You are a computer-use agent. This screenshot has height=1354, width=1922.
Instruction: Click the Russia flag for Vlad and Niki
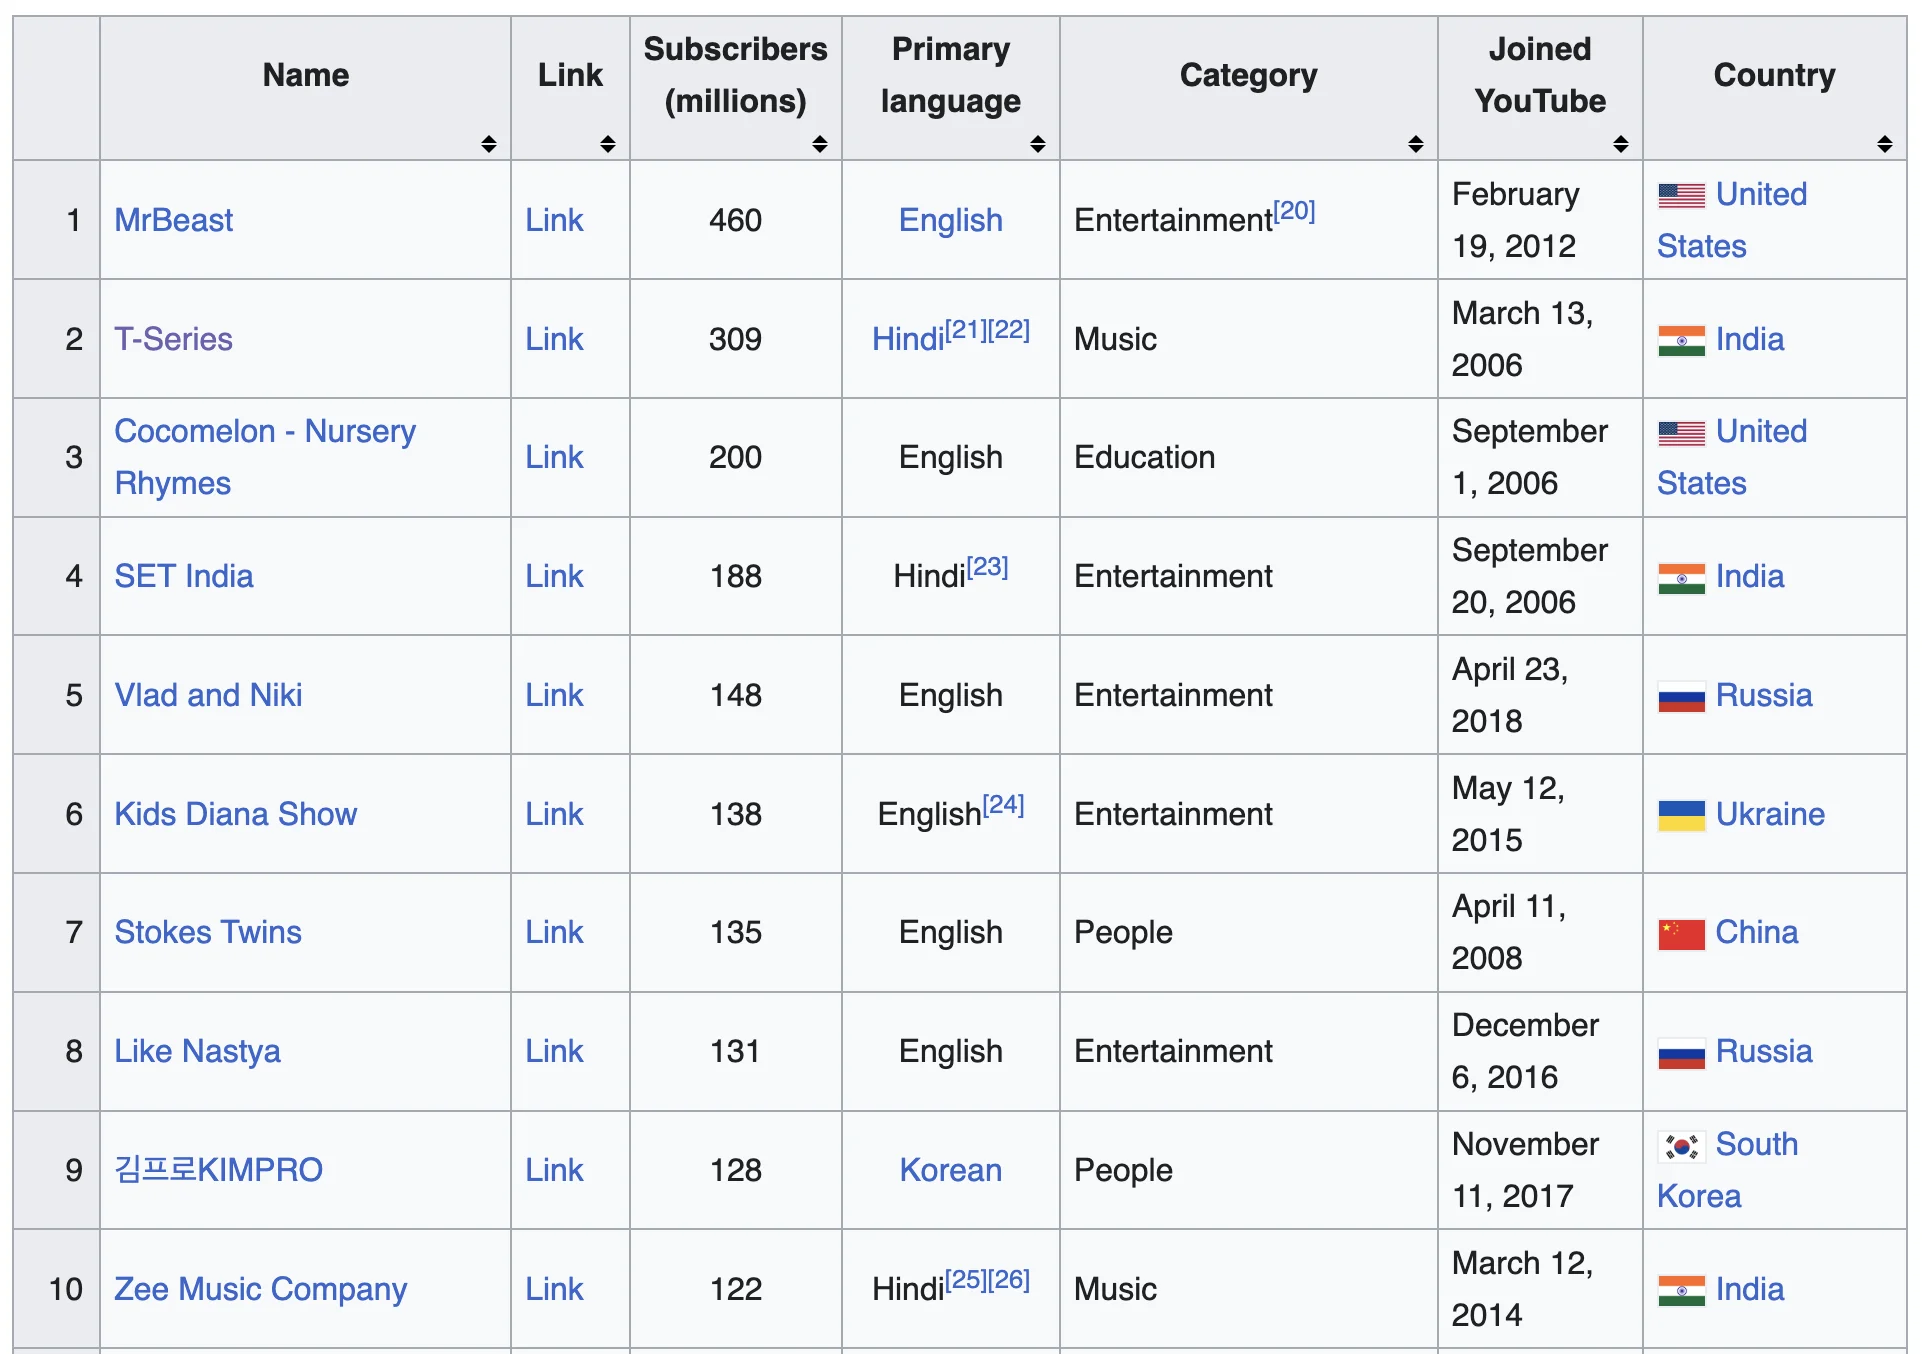coord(1682,695)
